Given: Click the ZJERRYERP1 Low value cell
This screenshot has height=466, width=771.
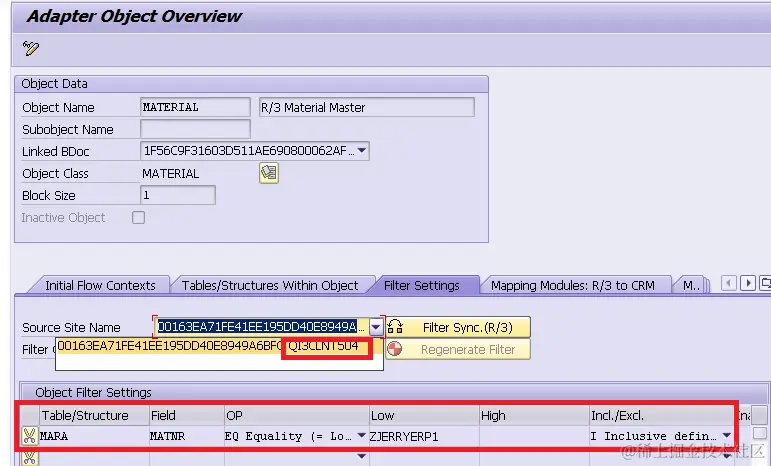Looking at the screenshot, I should pyautogui.click(x=424, y=436).
